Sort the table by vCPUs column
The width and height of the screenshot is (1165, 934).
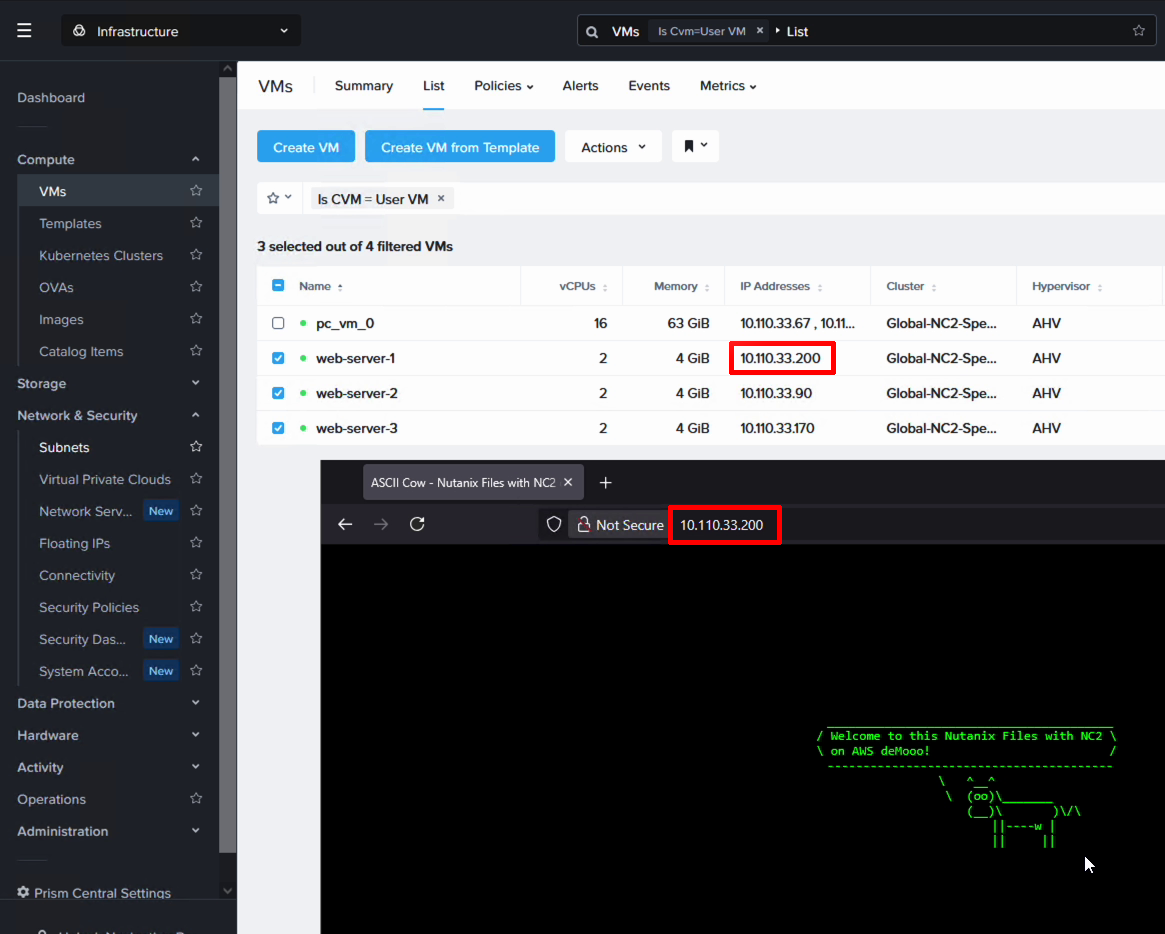[583, 286]
